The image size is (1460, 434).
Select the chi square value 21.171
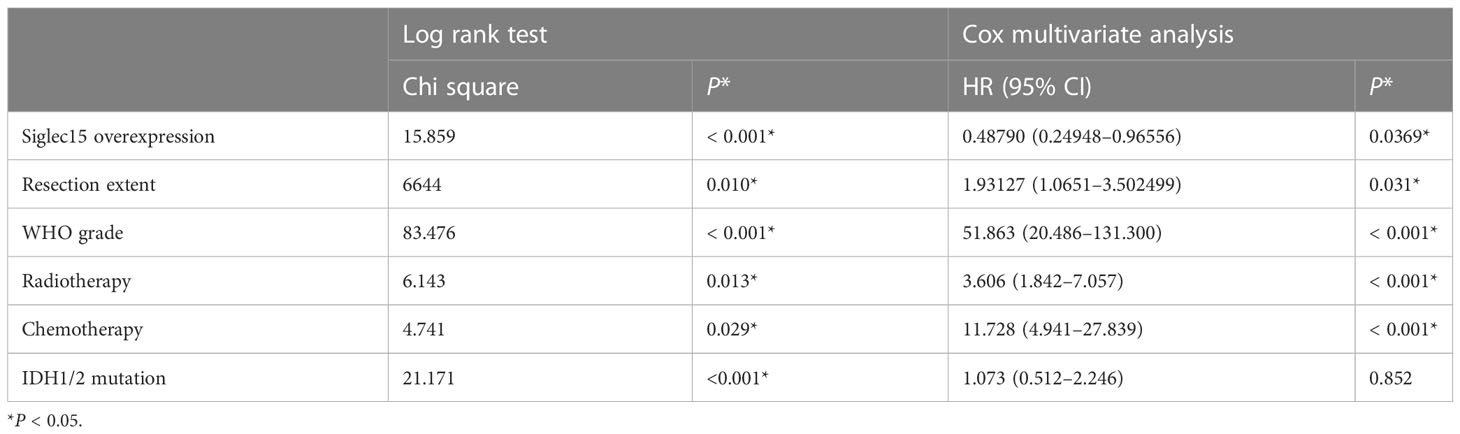pyautogui.click(x=430, y=379)
